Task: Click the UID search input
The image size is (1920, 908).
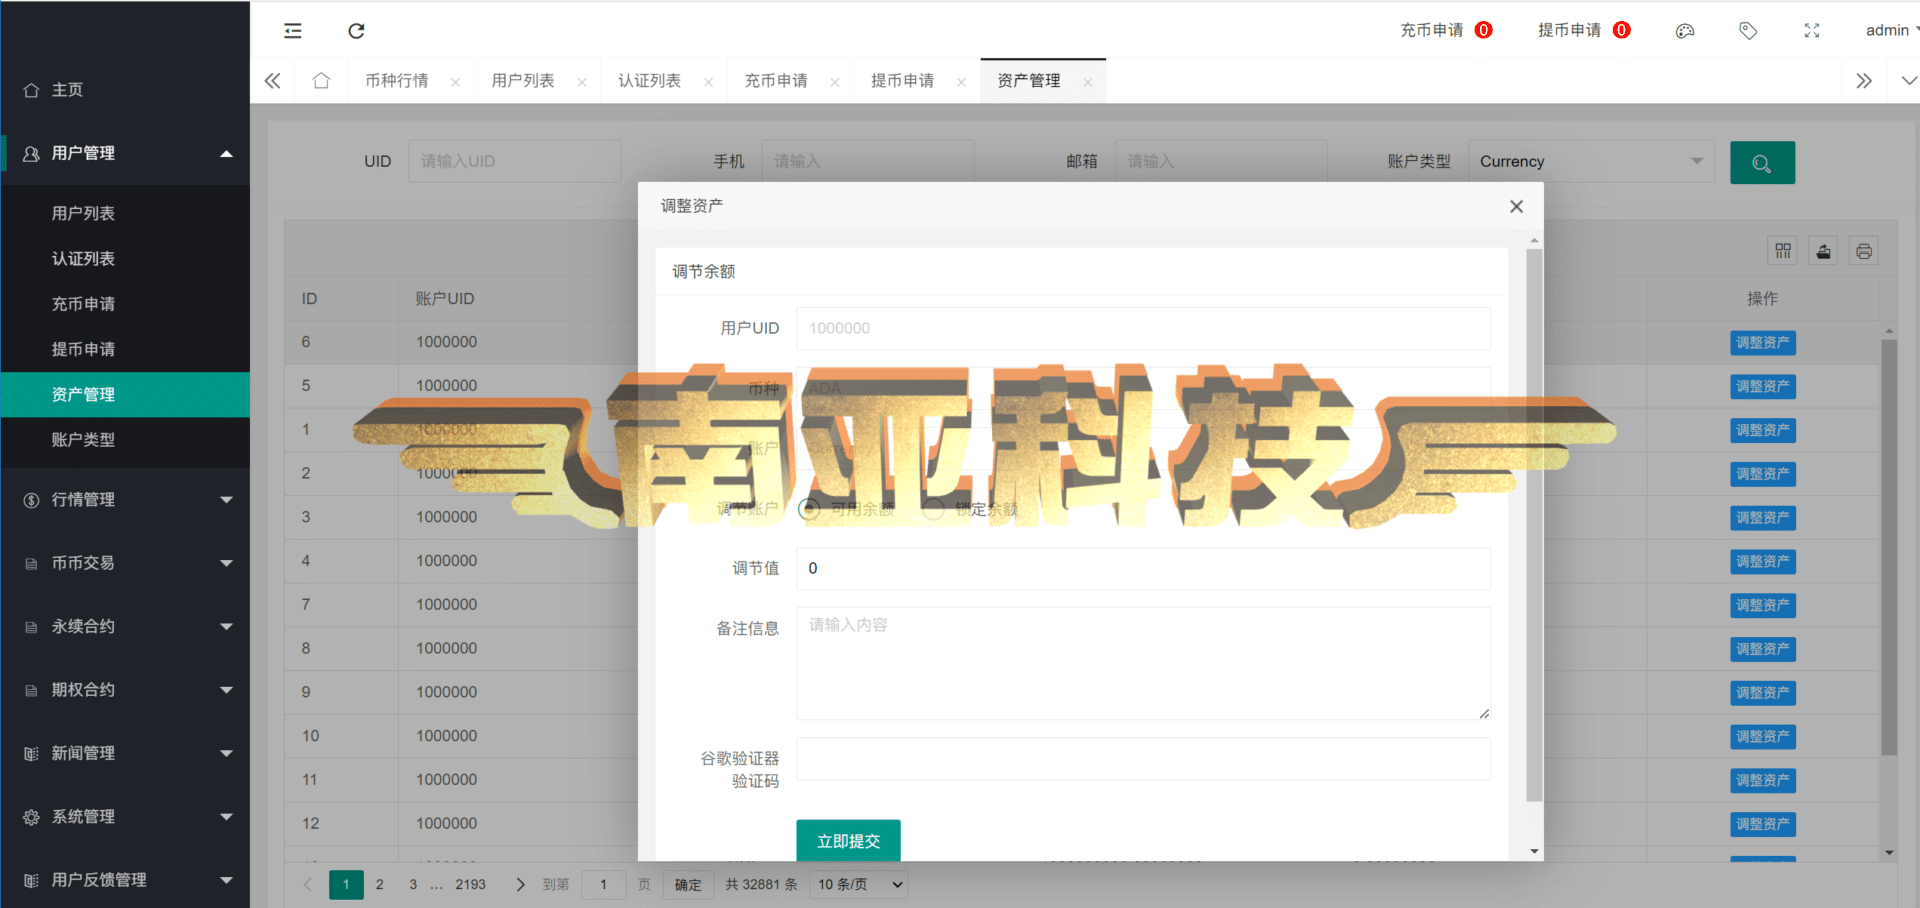Action: (x=514, y=161)
